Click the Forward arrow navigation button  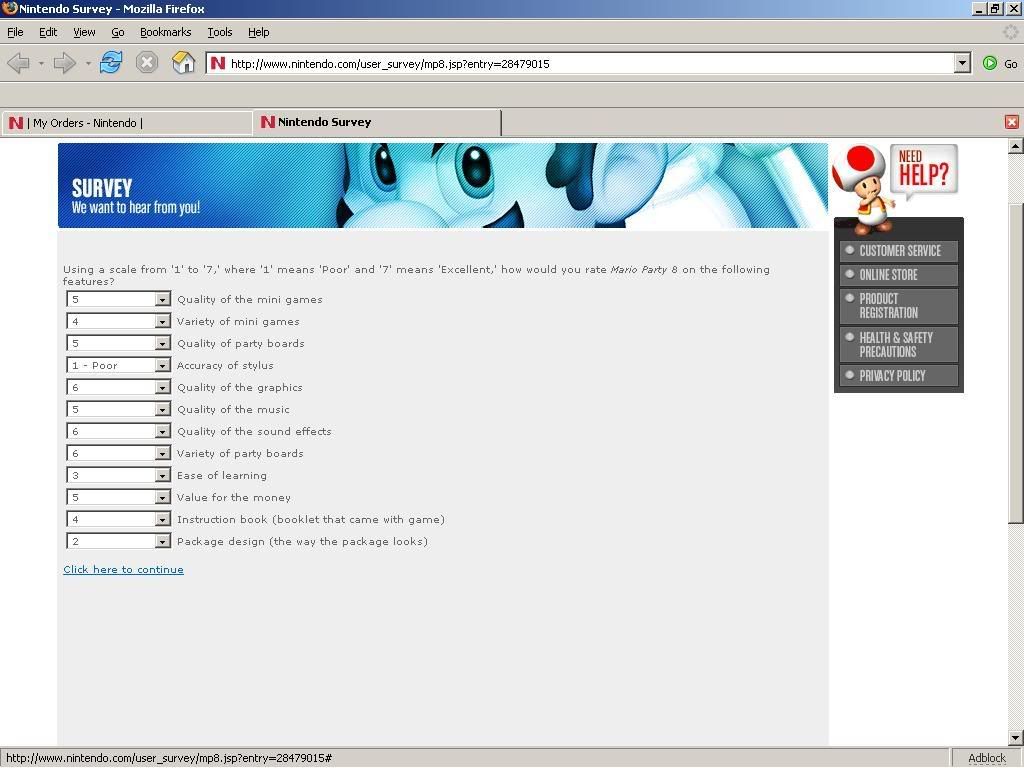click(64, 63)
